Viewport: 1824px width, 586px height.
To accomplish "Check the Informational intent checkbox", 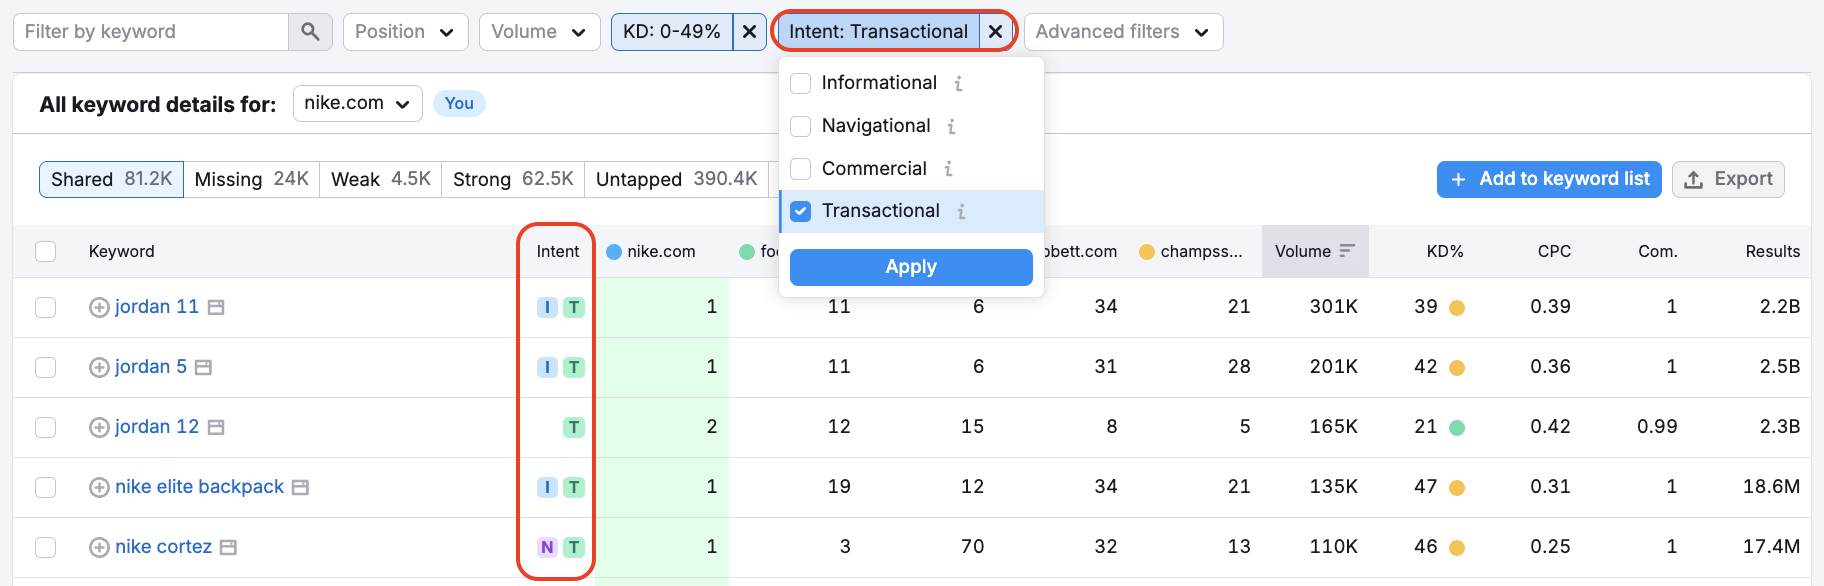I will [801, 83].
